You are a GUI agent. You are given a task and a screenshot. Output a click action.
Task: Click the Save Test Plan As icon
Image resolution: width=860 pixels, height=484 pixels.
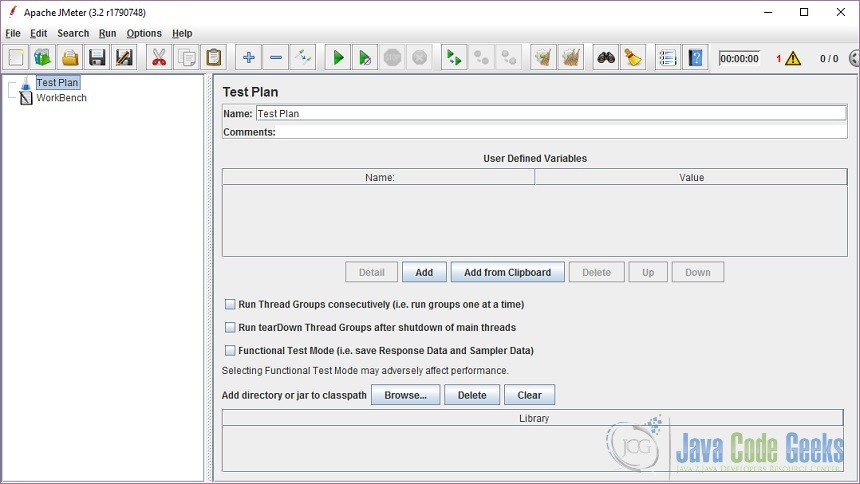click(x=124, y=57)
